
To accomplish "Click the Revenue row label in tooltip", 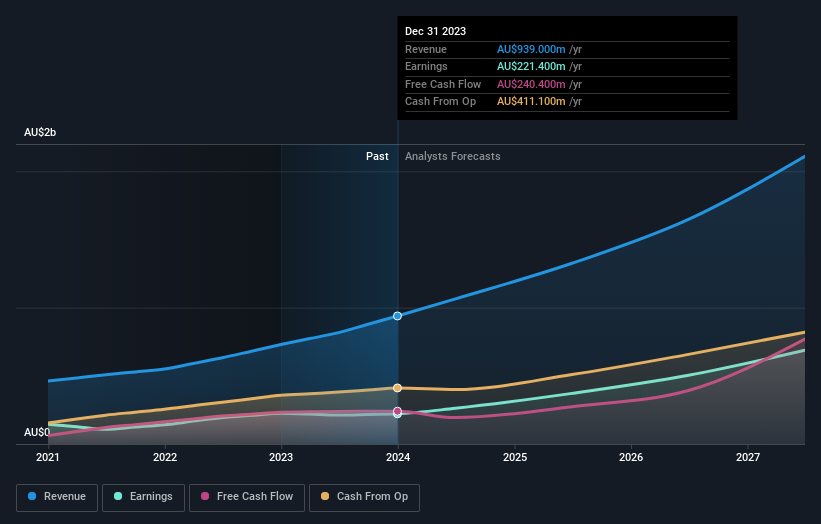I will [426, 49].
